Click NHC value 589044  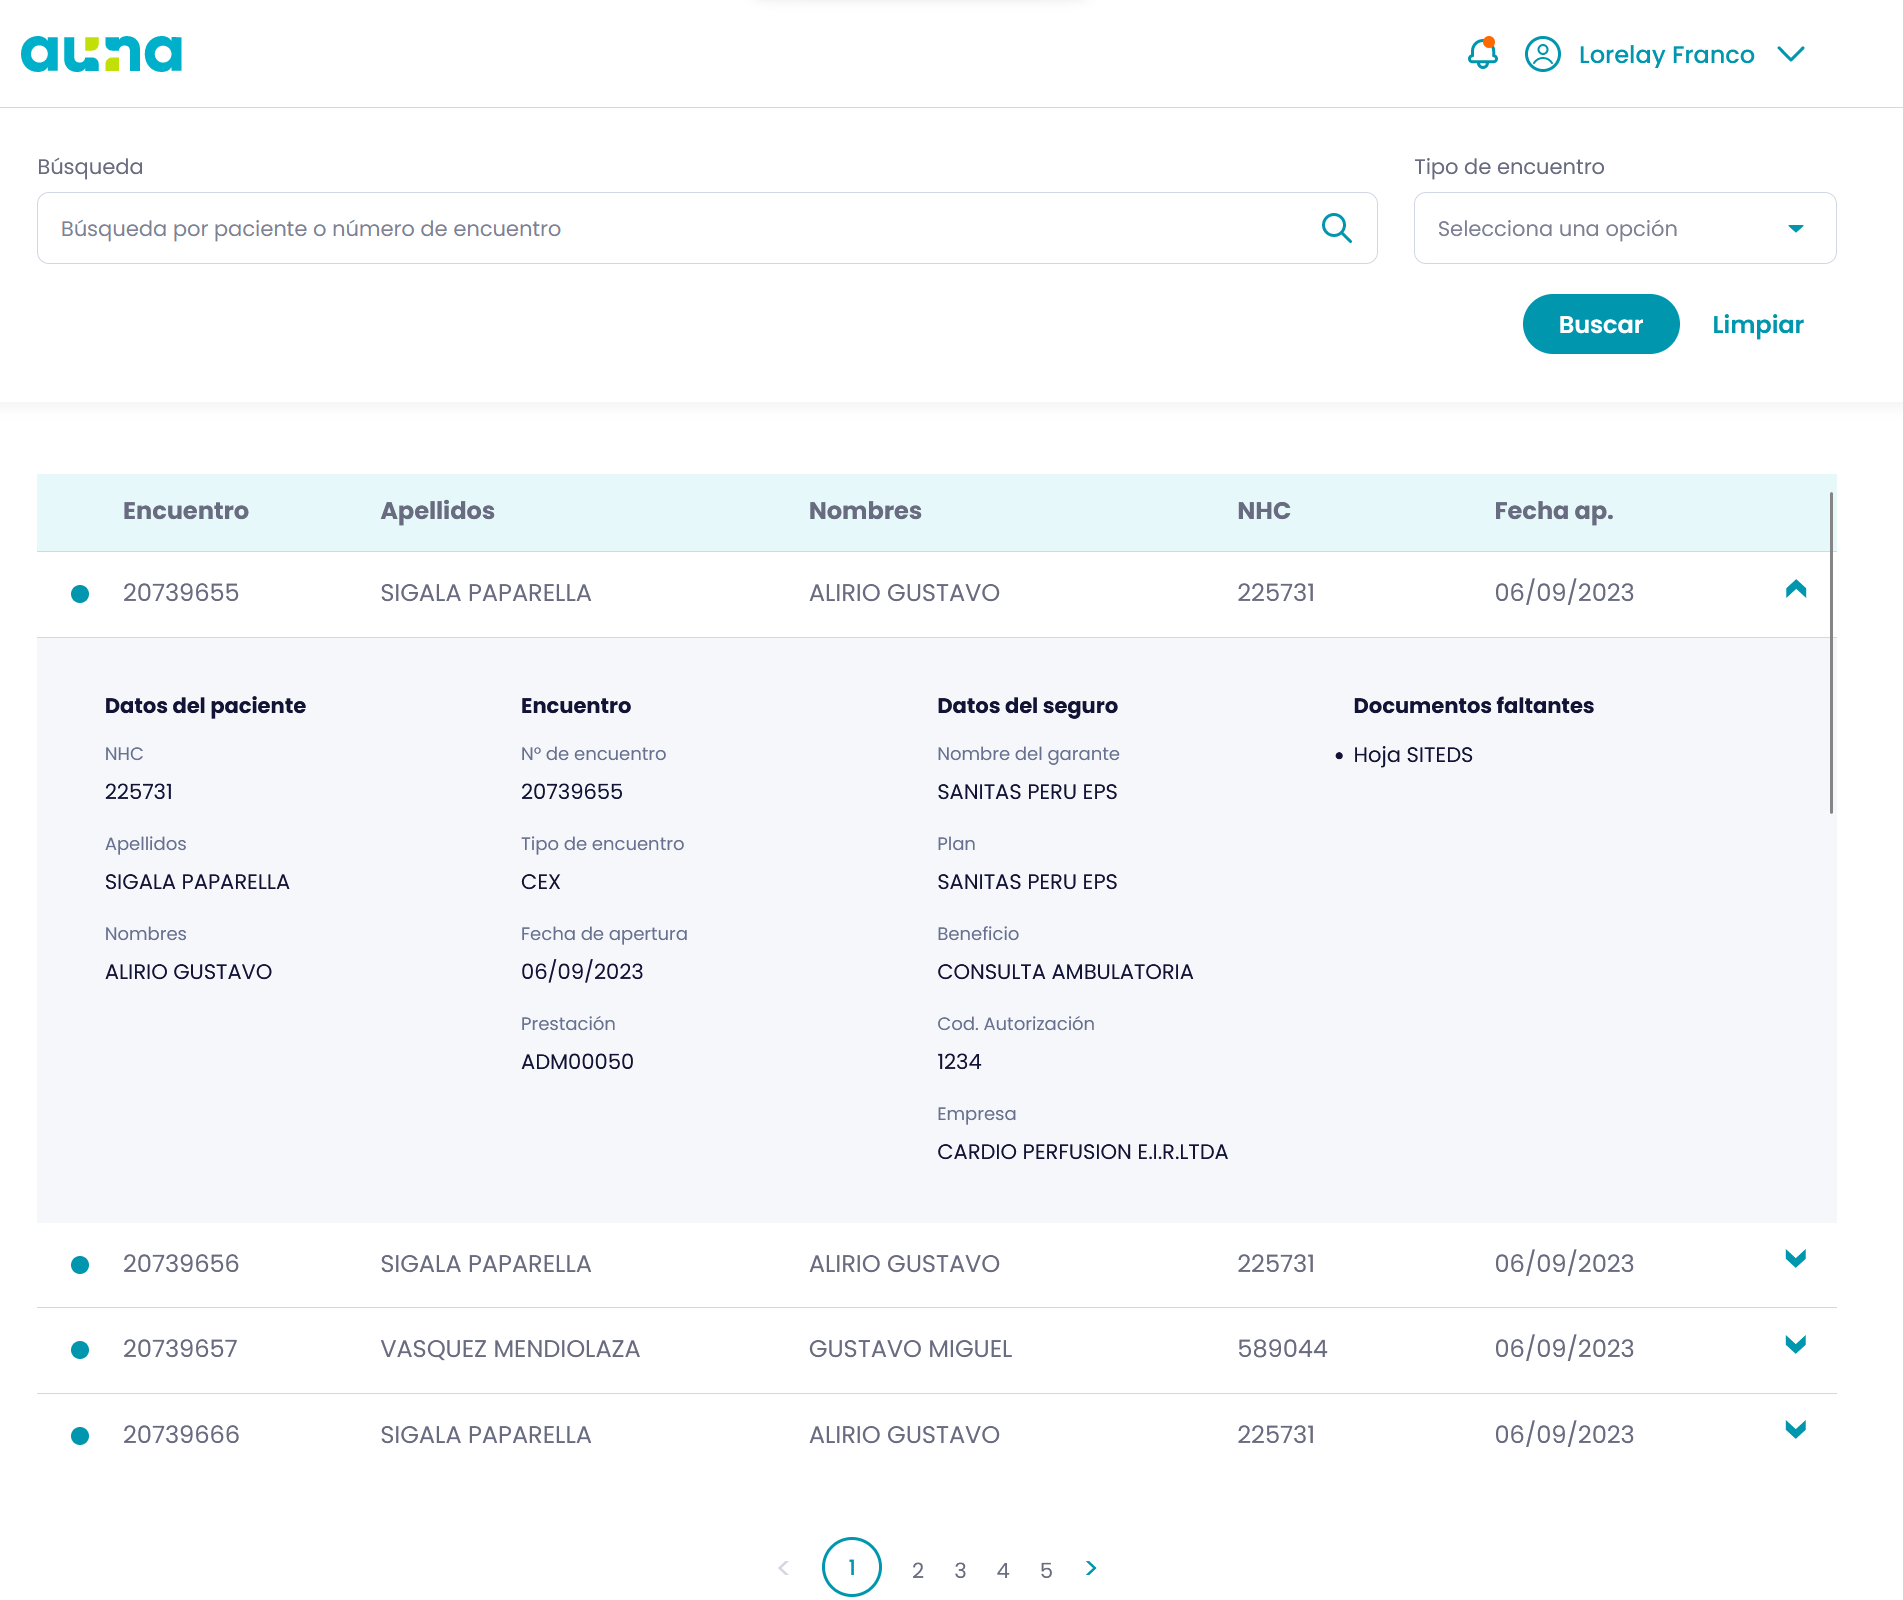coord(1282,1349)
